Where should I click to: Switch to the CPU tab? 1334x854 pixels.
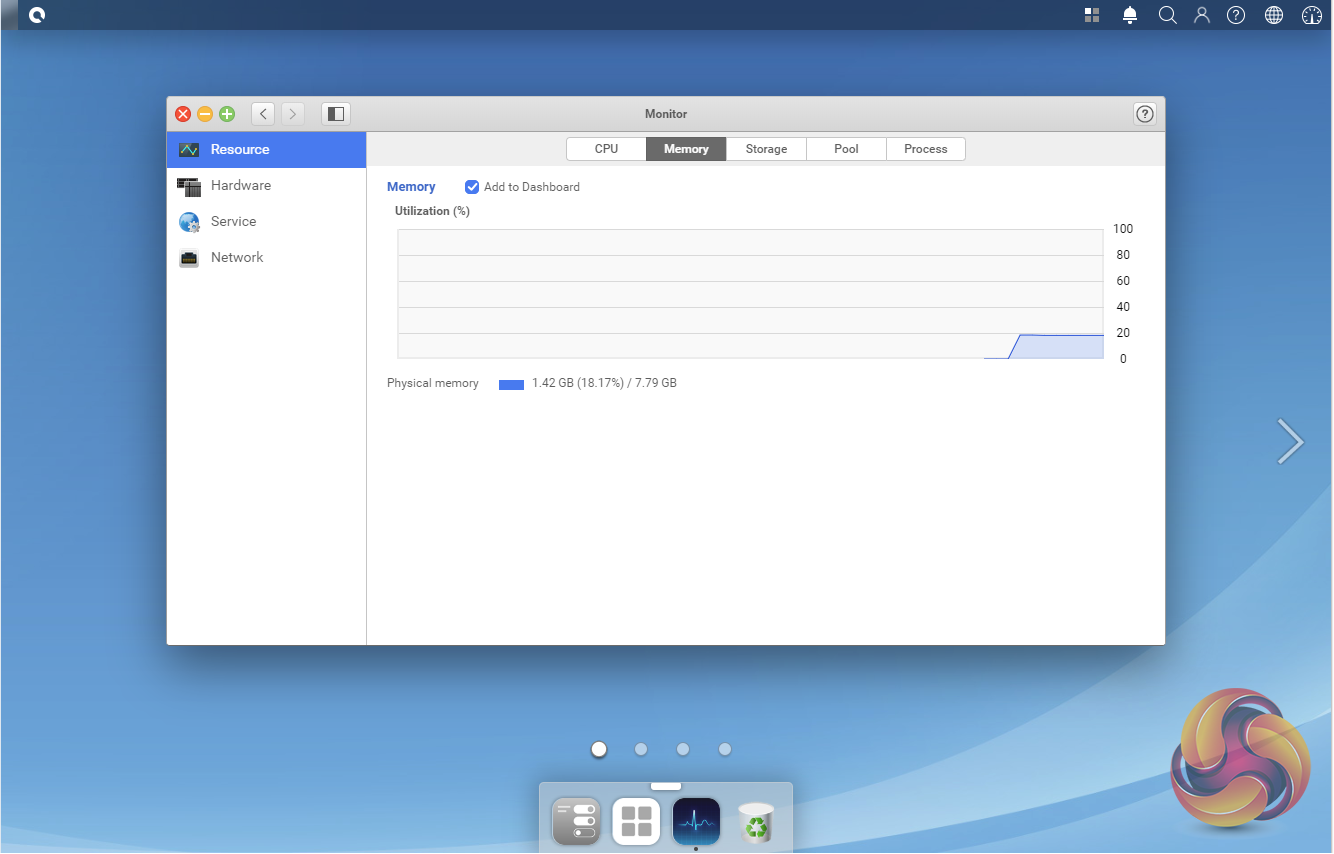tap(606, 149)
